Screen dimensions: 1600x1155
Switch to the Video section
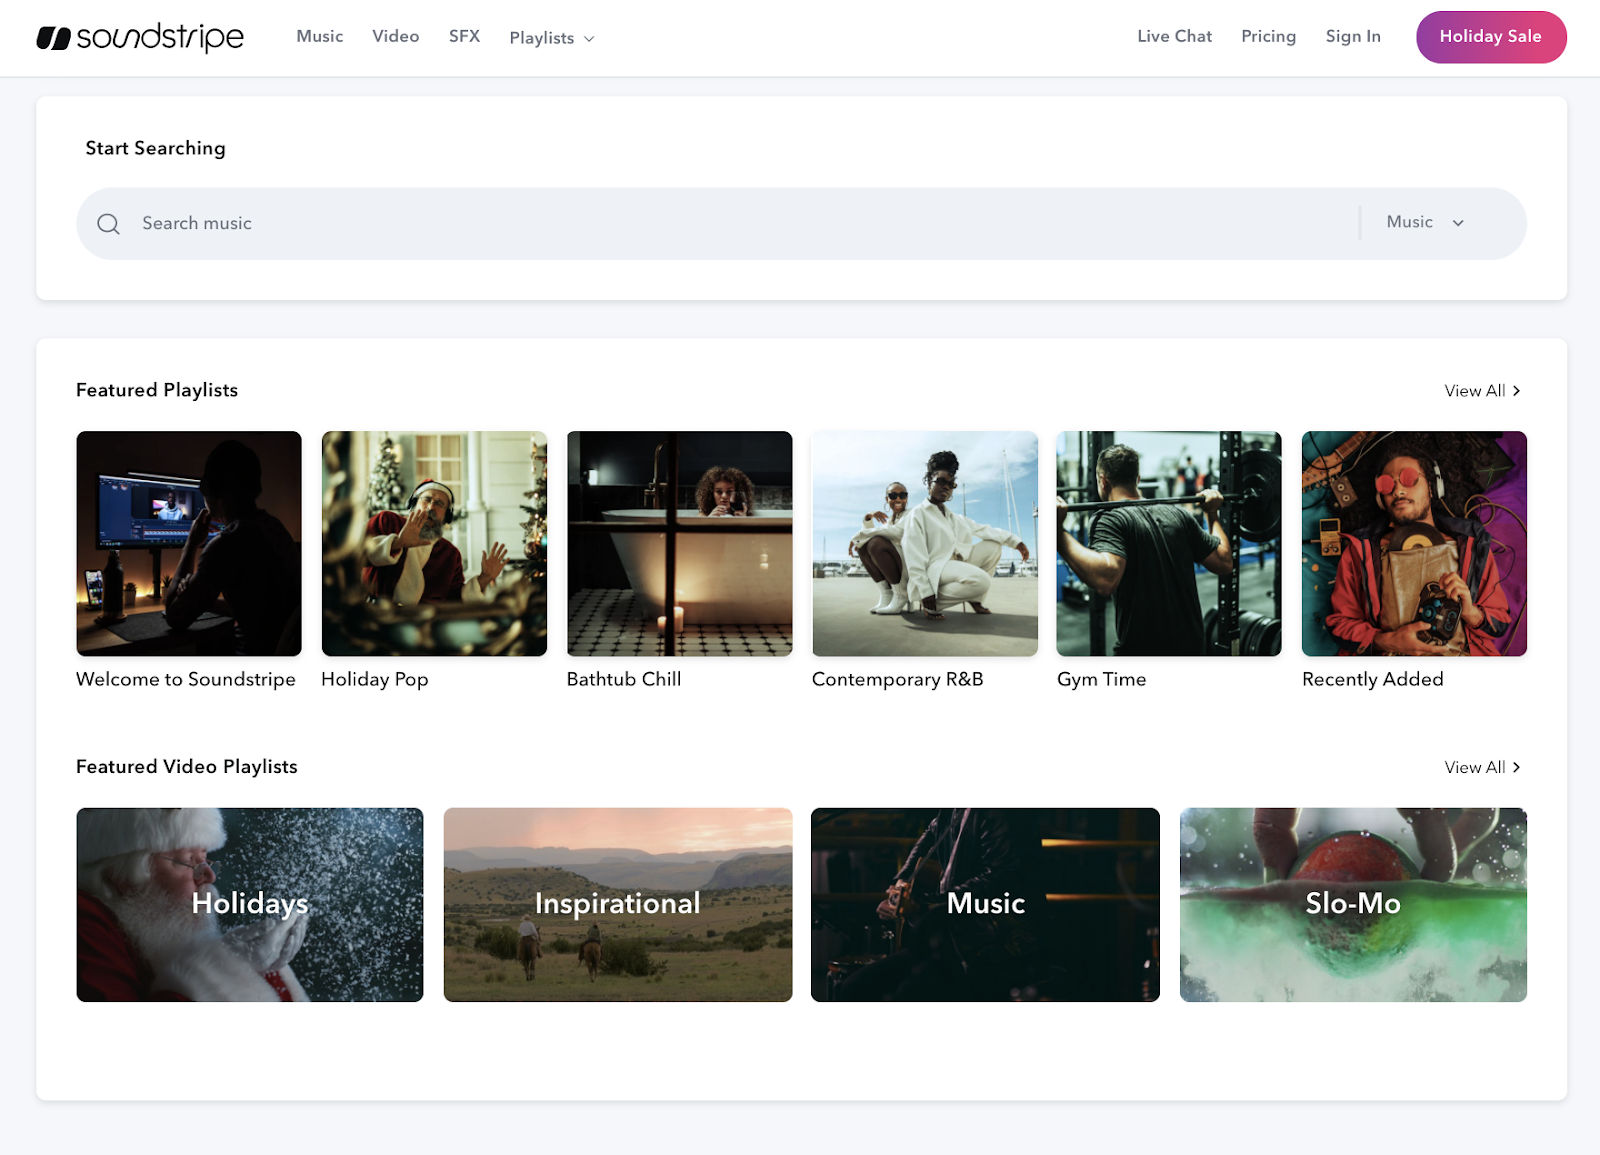395,36
